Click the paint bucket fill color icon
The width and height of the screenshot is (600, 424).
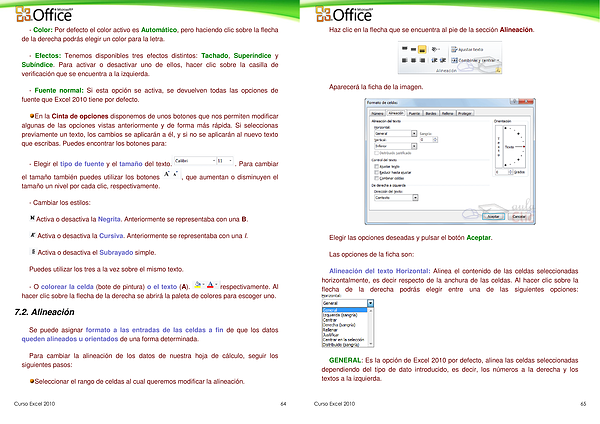(197, 285)
